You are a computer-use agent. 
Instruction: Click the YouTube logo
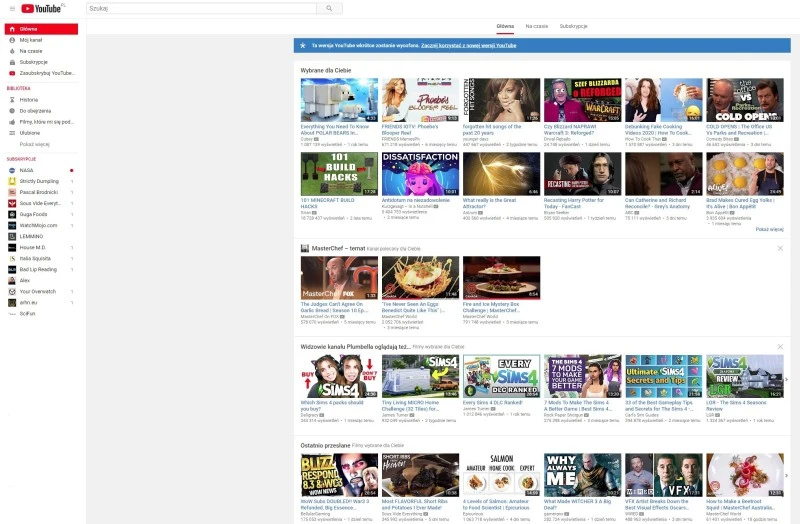43,8
